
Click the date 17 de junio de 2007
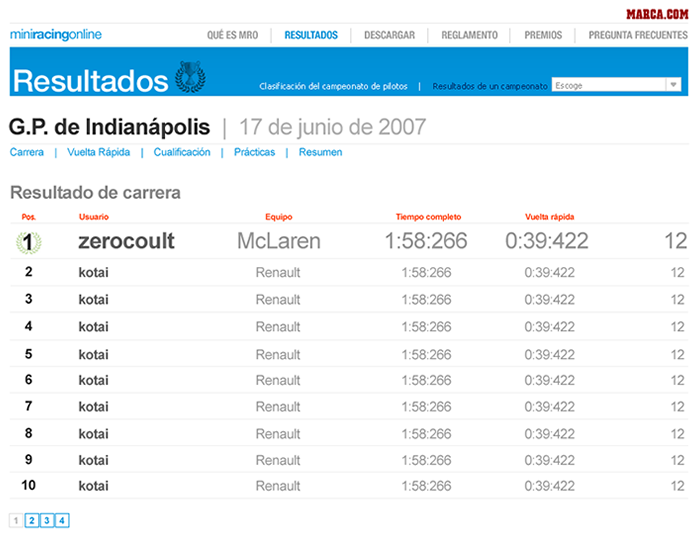point(333,127)
